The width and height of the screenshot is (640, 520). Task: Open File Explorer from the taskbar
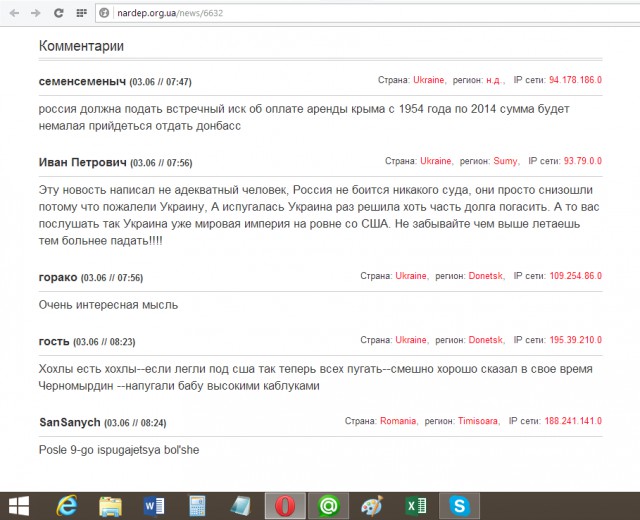tap(110, 506)
